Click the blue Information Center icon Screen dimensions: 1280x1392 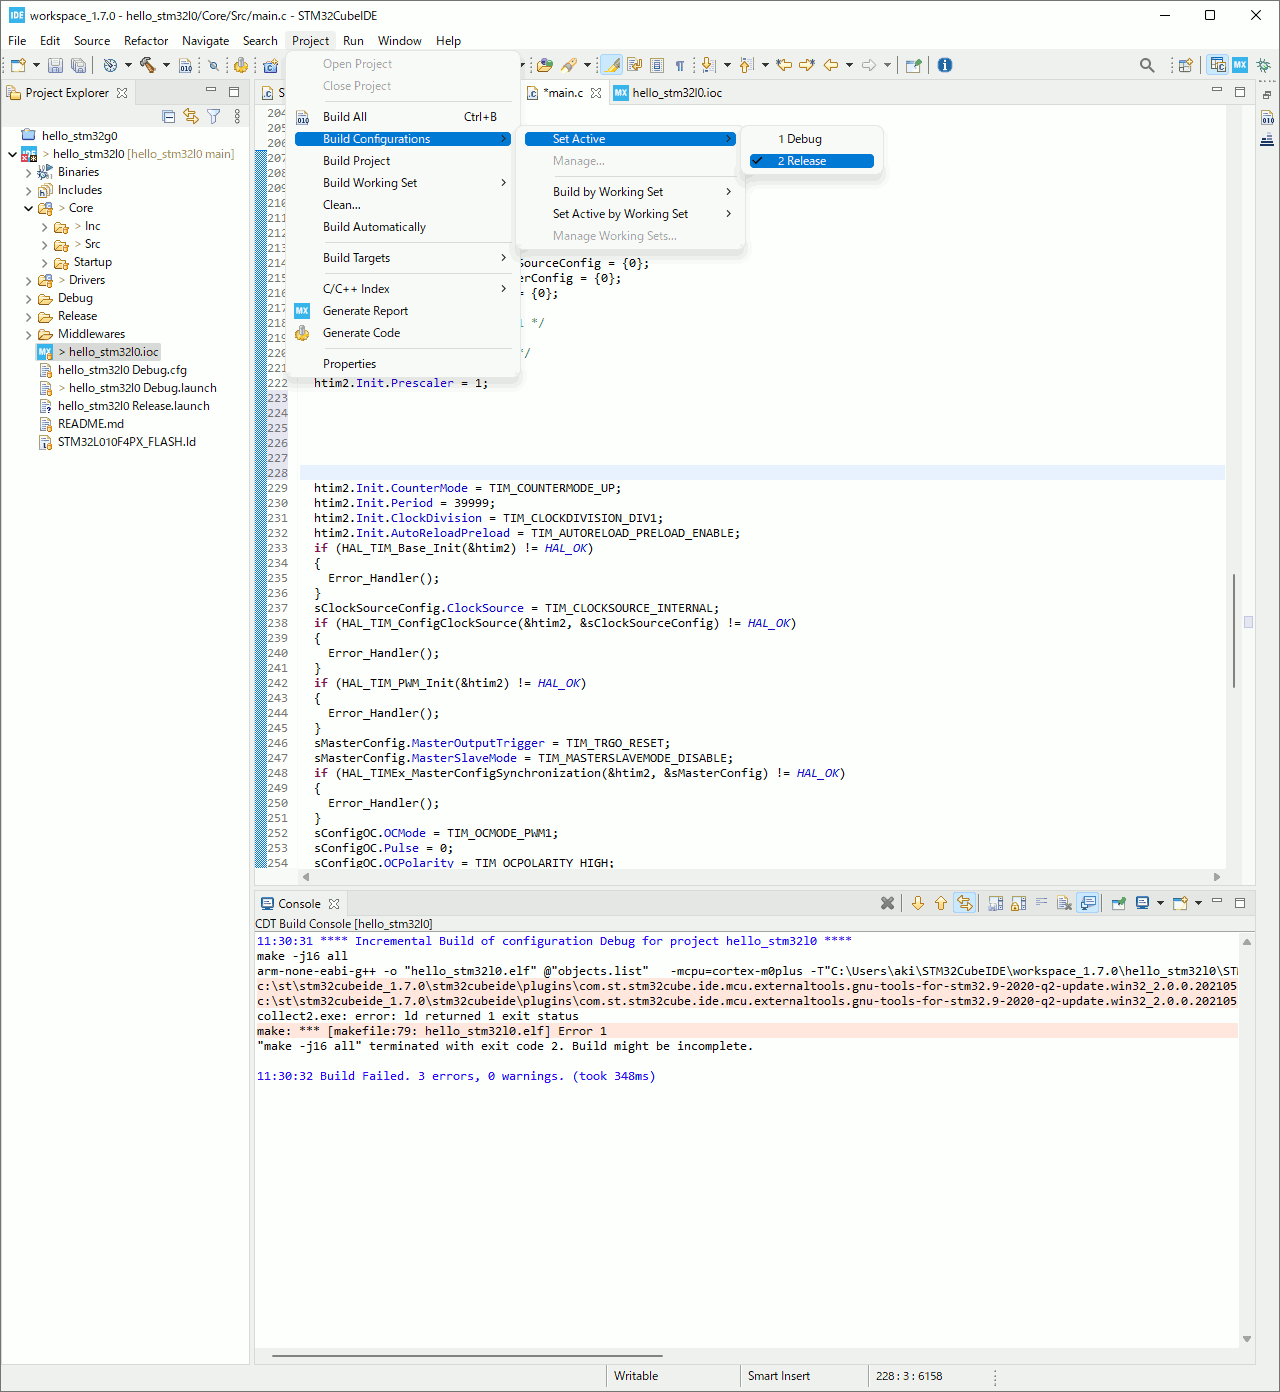pyautogui.click(x=945, y=65)
